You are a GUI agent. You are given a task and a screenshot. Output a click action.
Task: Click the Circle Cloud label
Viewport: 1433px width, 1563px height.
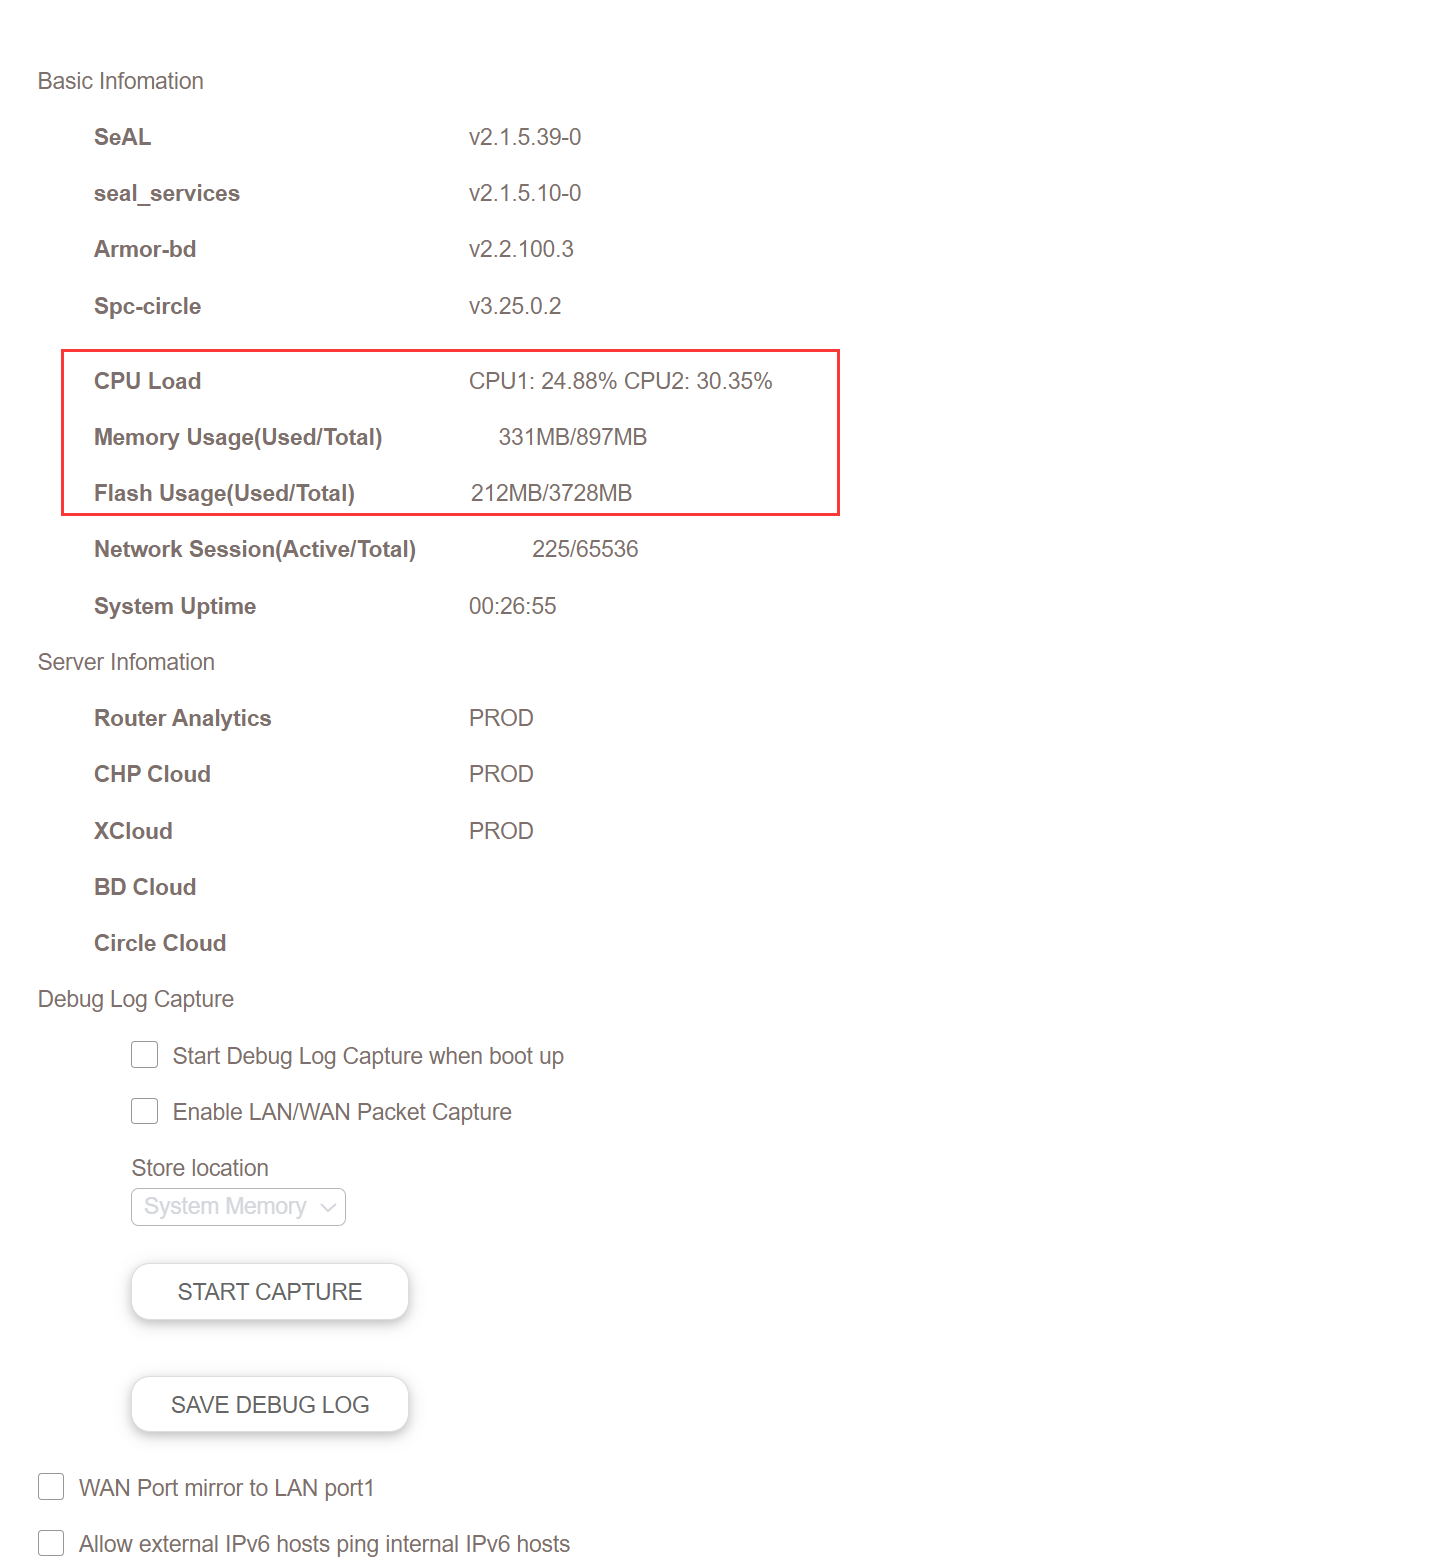pos(160,943)
